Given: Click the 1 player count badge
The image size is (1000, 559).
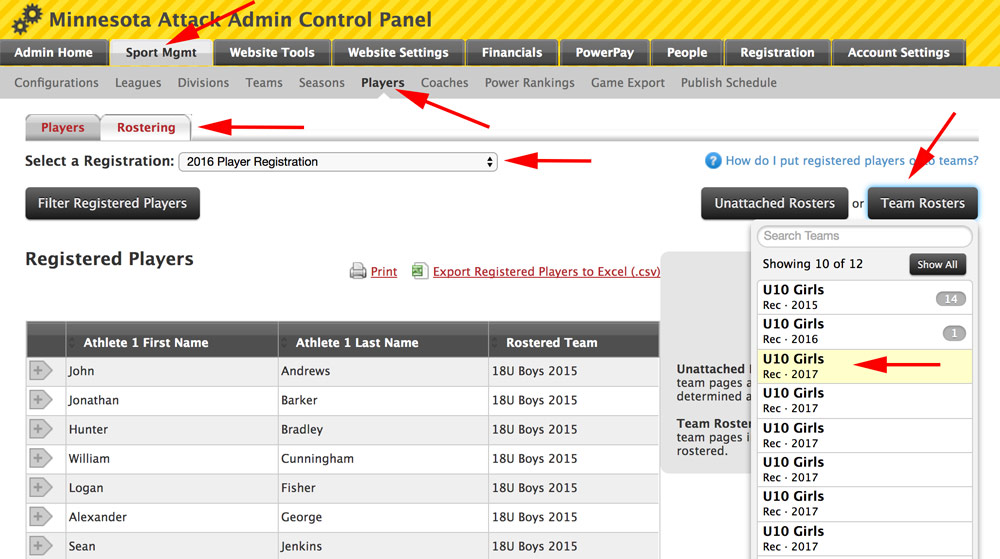Looking at the screenshot, I should (x=954, y=333).
